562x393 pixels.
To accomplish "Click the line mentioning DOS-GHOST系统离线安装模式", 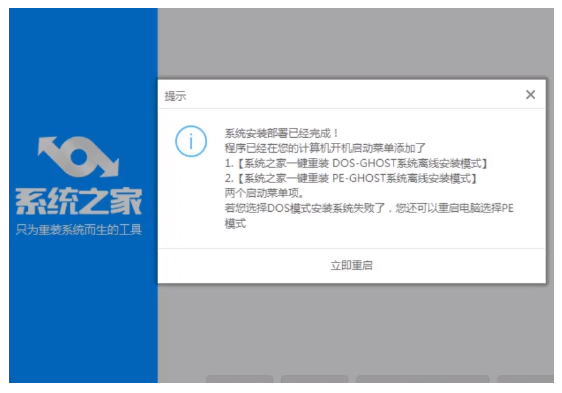I will coord(356,164).
